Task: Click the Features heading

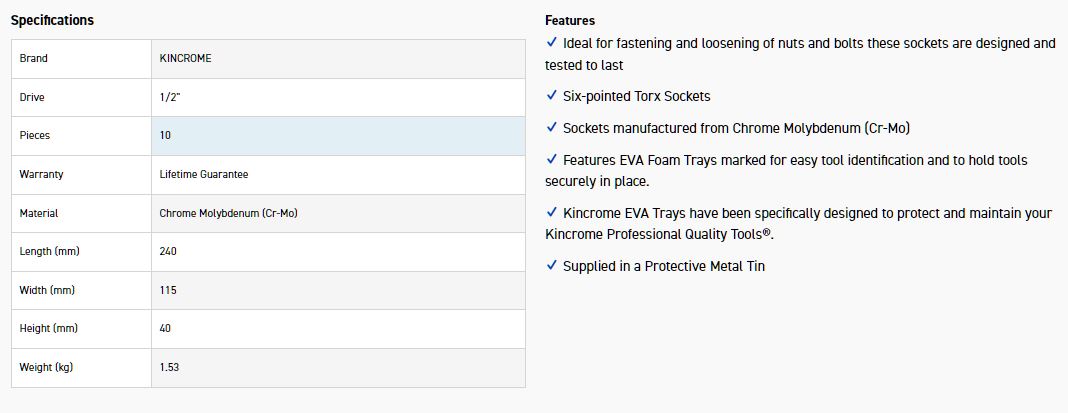Action: [570, 20]
